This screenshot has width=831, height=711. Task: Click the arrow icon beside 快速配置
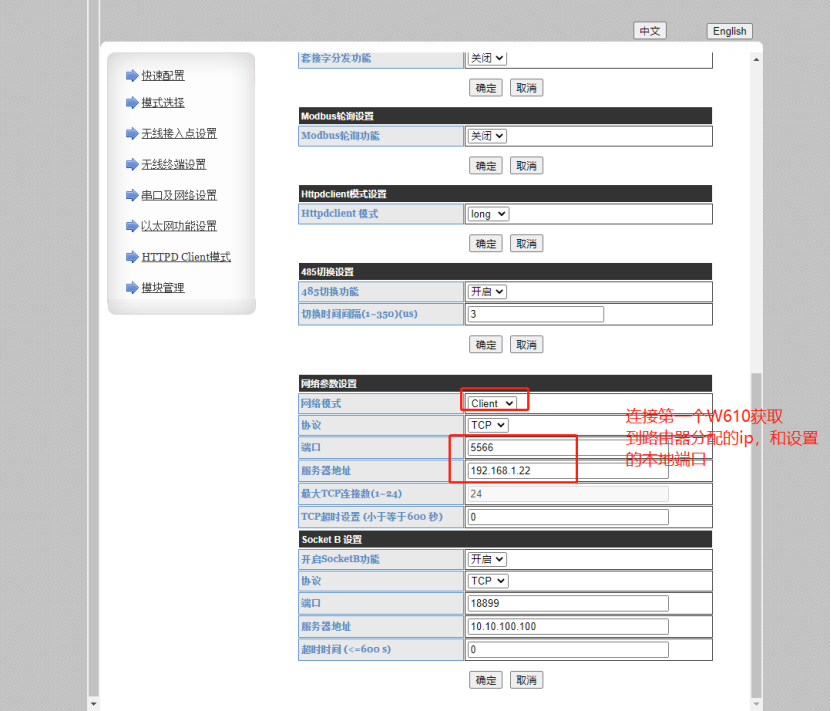point(132,76)
